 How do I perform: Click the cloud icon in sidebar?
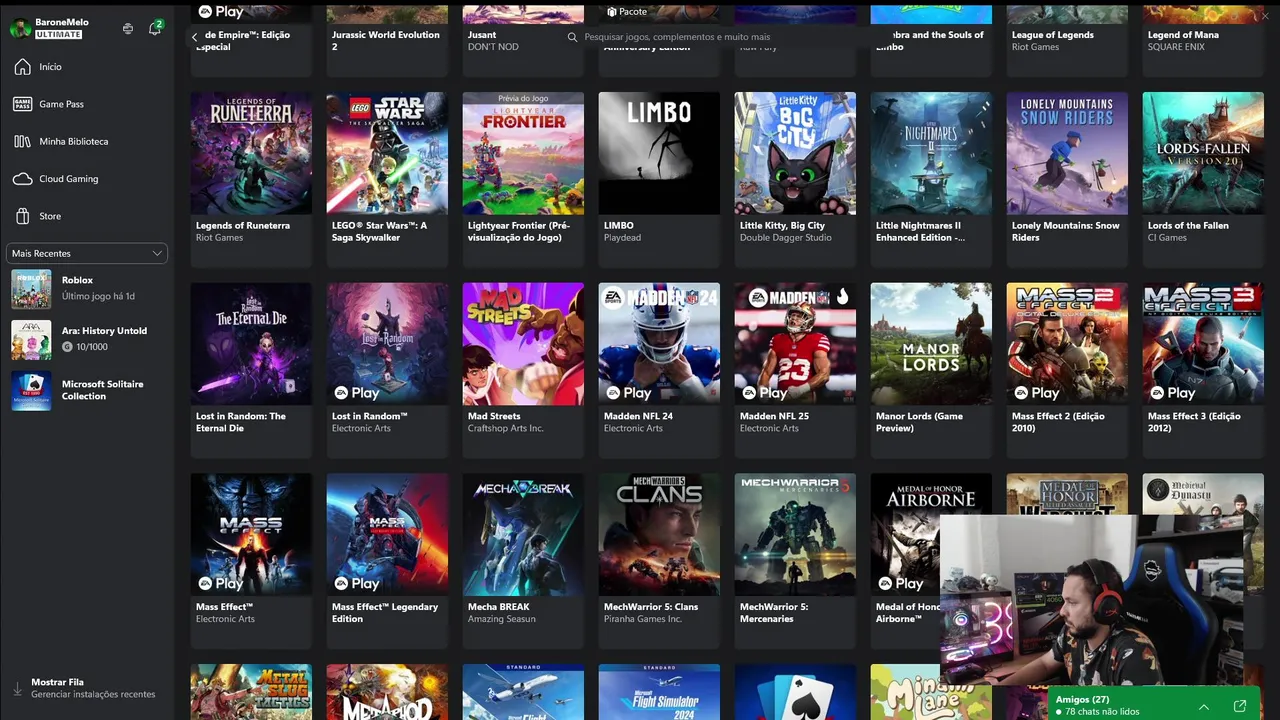(x=22, y=179)
